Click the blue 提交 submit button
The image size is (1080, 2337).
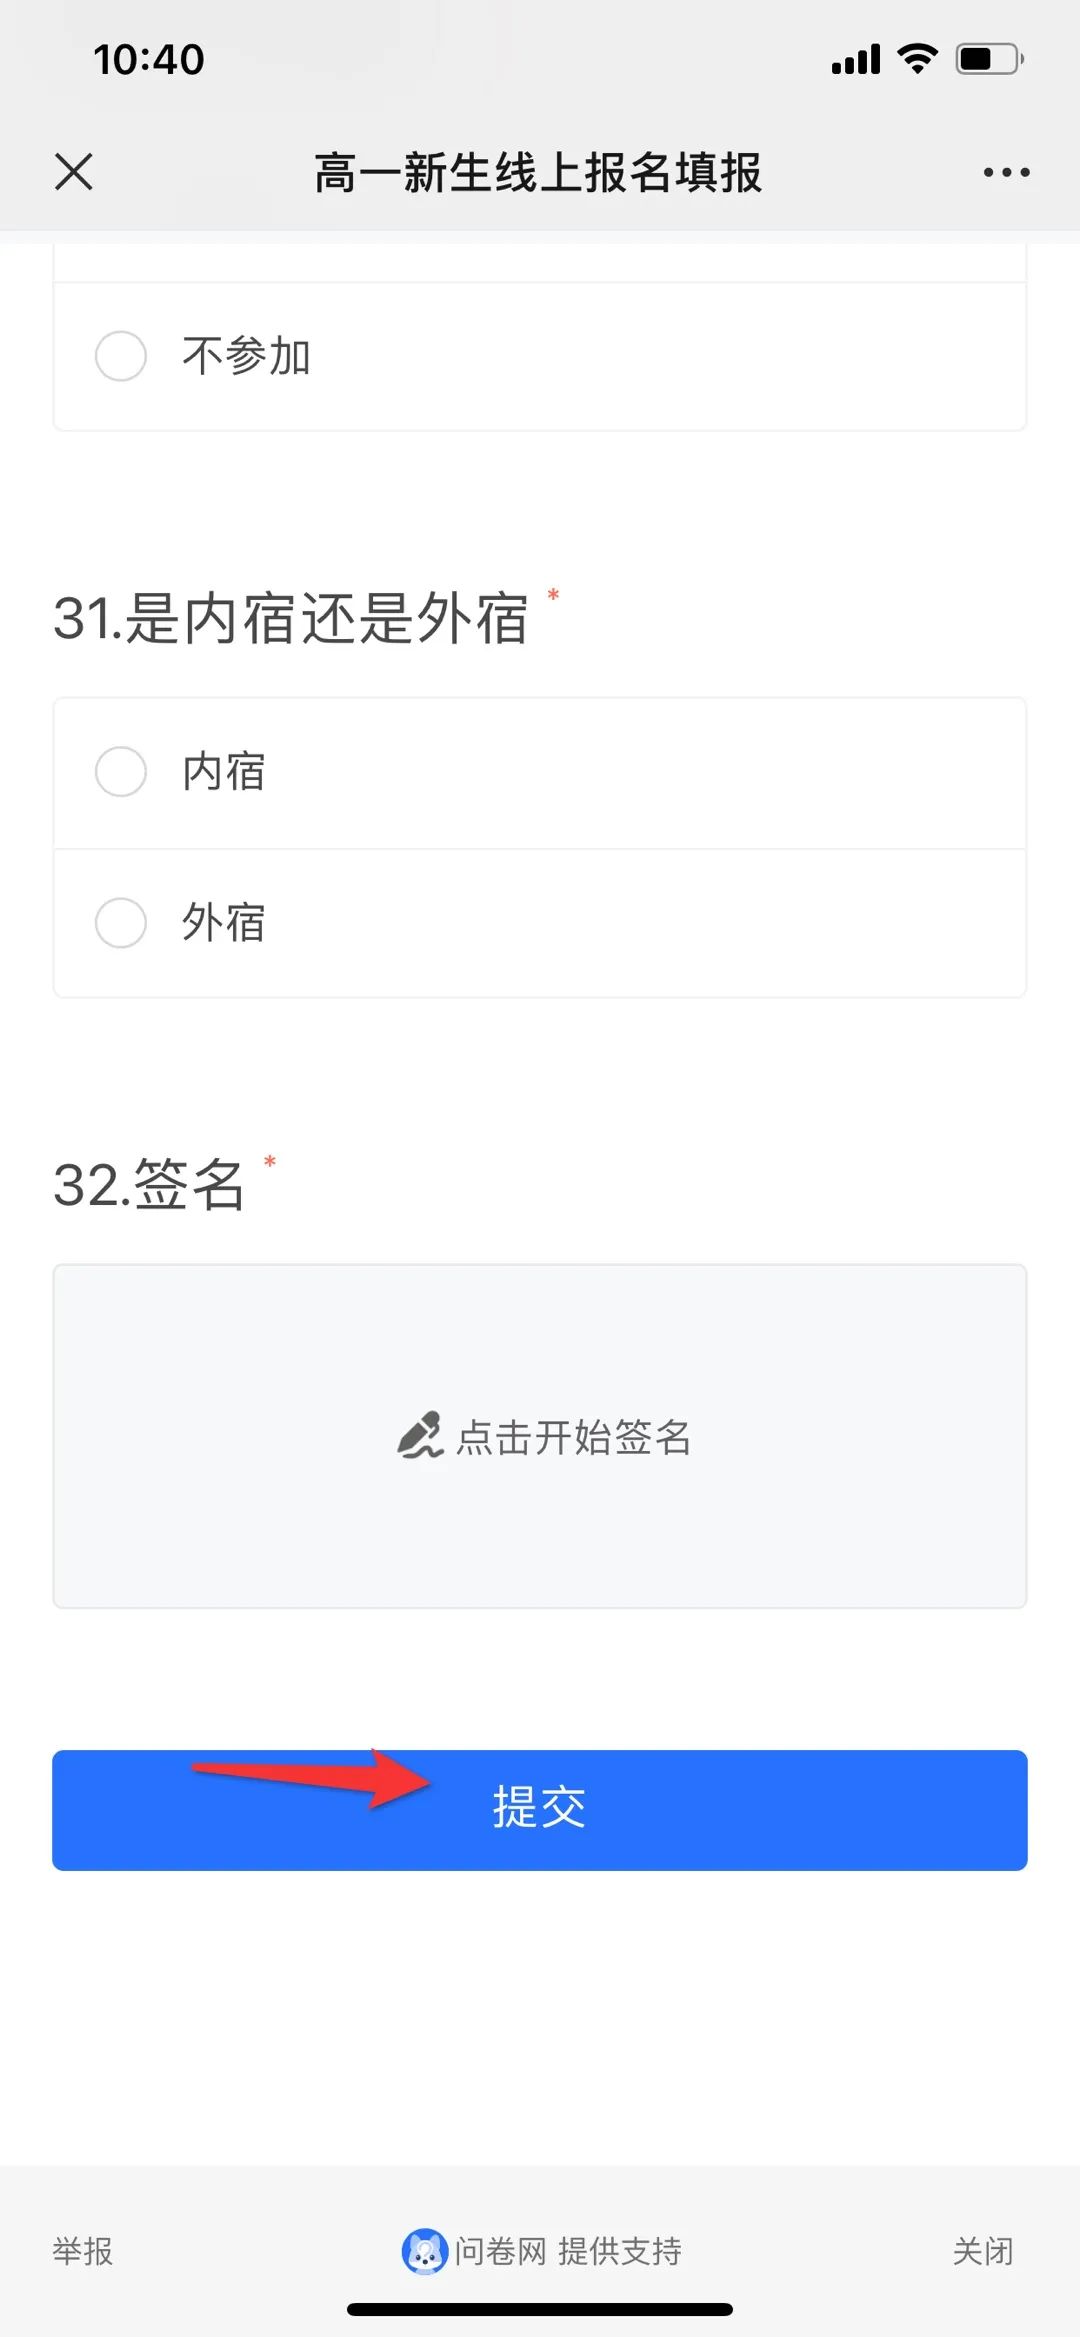tap(540, 1809)
